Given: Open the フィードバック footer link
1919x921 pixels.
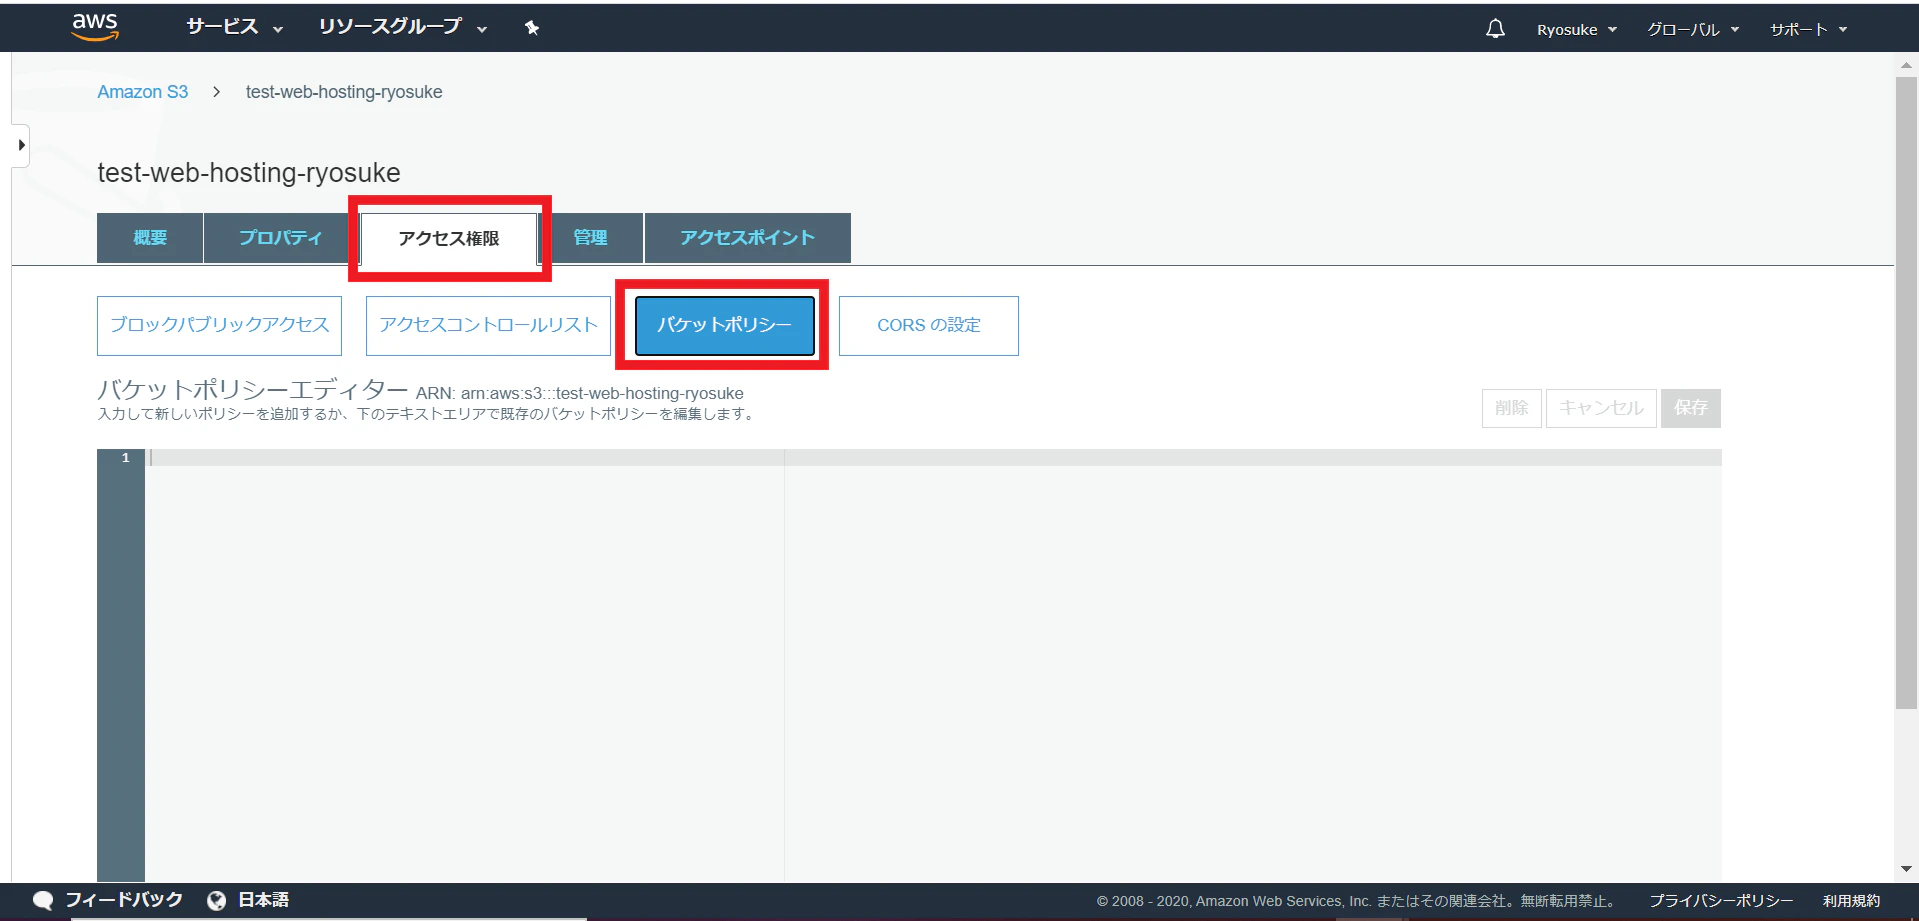Looking at the screenshot, I should pos(124,900).
